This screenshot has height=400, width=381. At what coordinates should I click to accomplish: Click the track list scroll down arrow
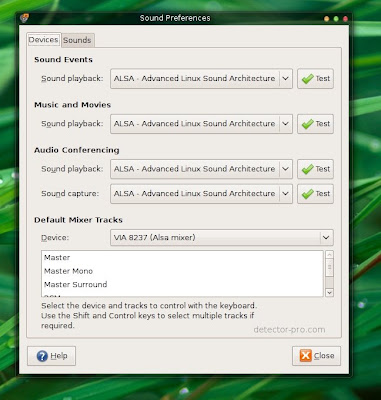[x=329, y=293]
